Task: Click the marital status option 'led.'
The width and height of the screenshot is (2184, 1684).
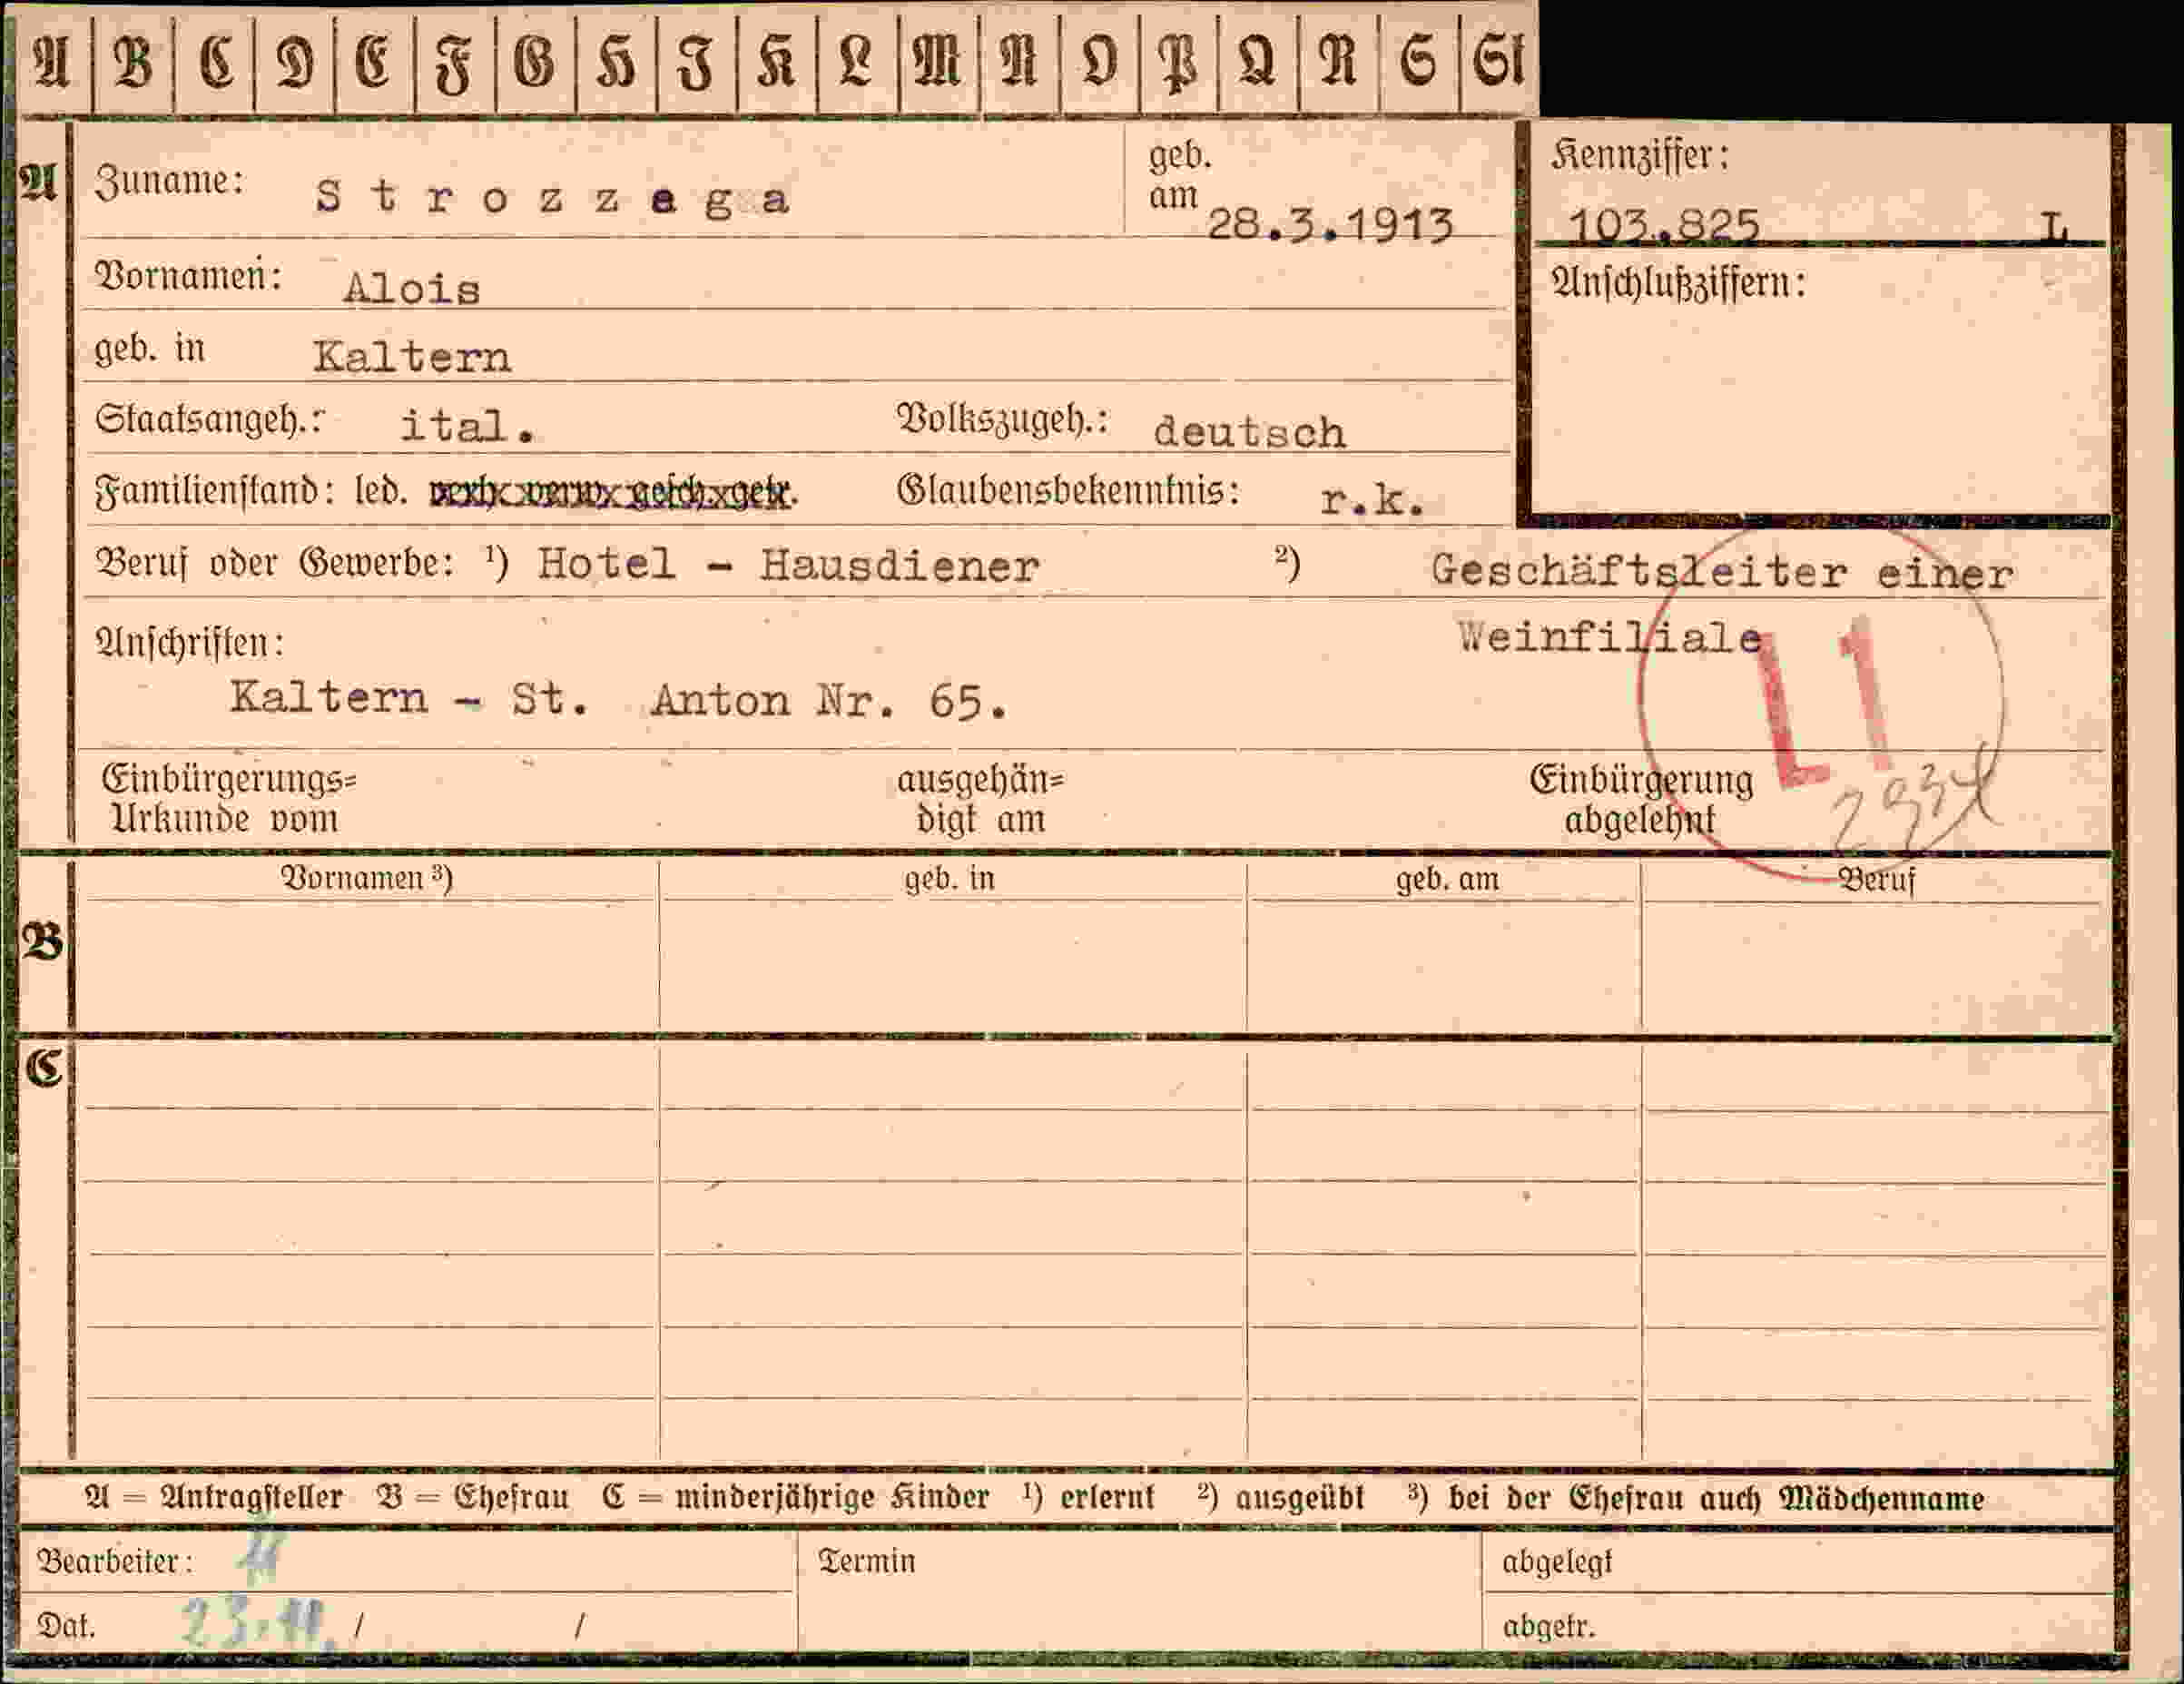Action: pos(381,491)
